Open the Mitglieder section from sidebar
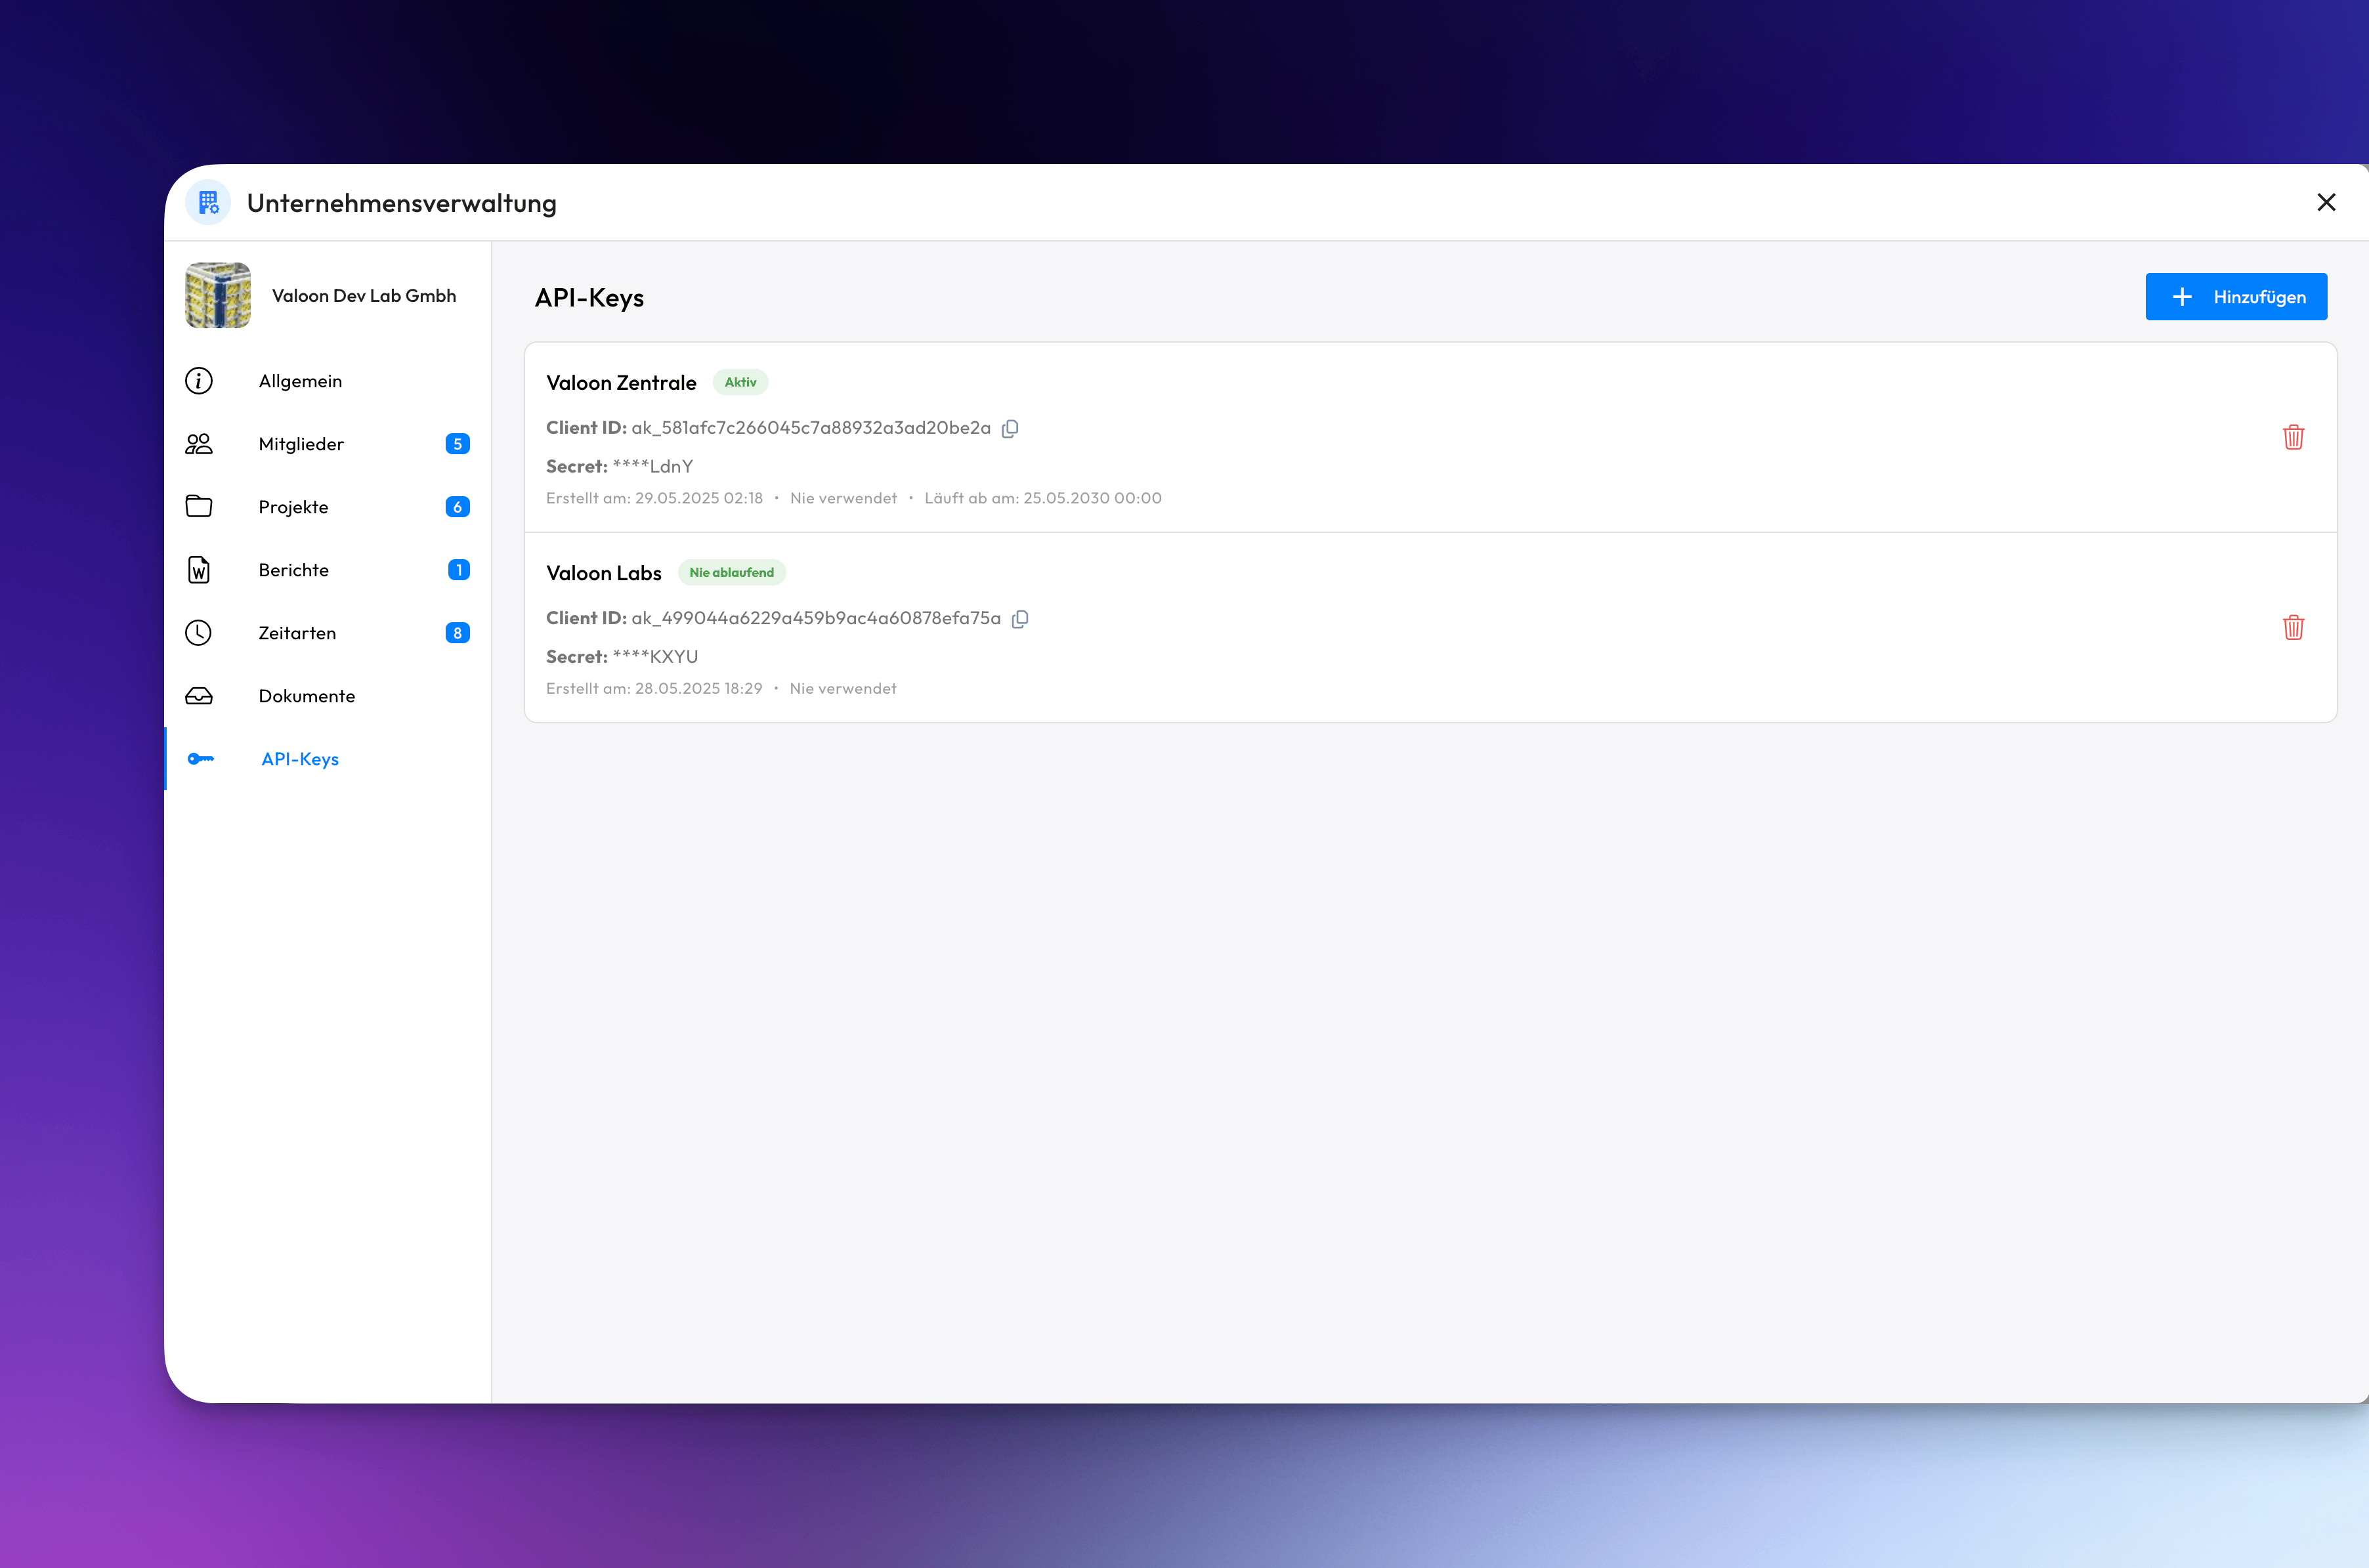The image size is (2369, 1568). pos(301,443)
